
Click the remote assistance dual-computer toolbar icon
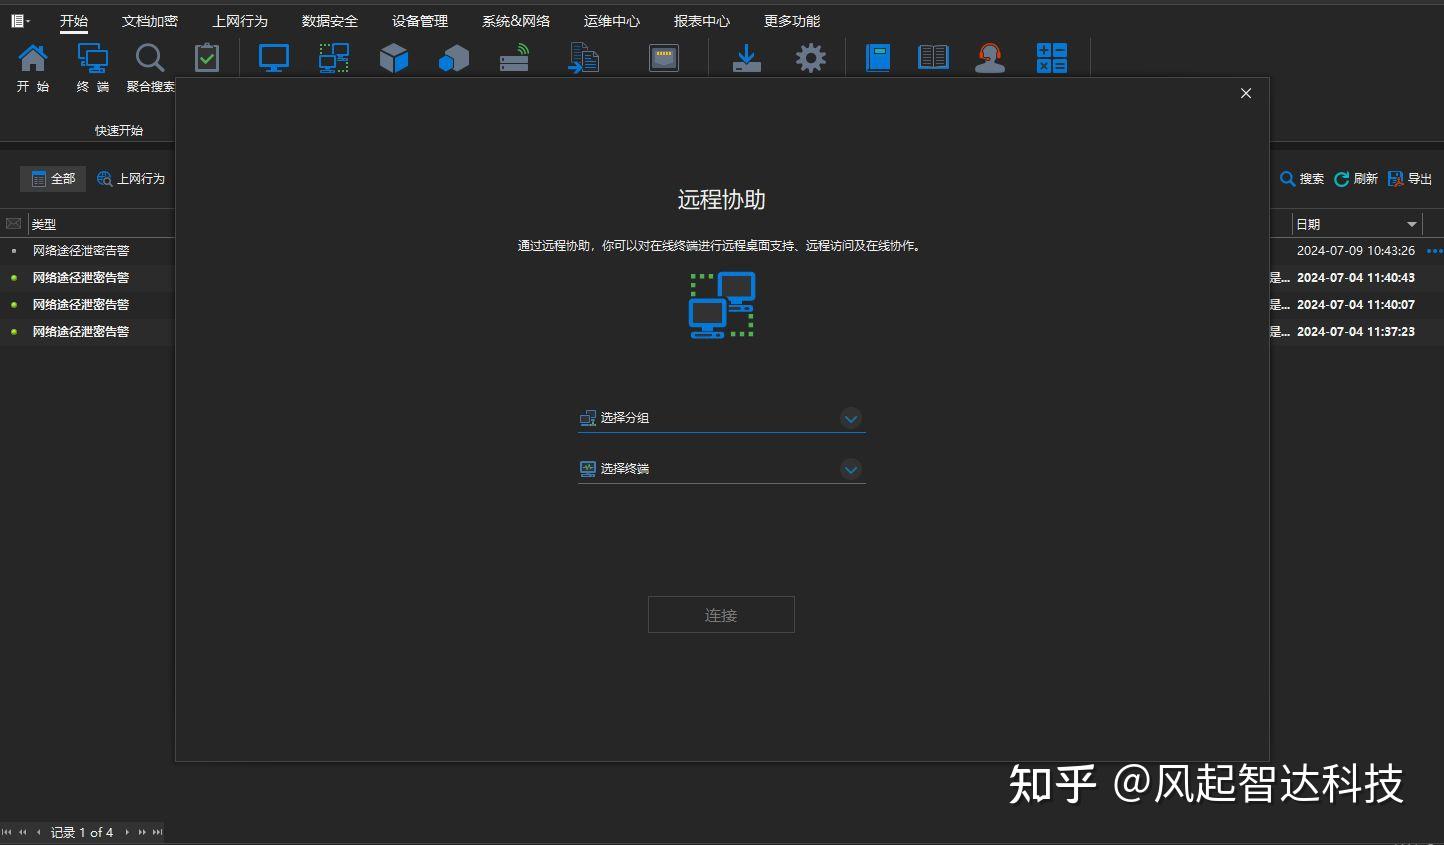tap(334, 58)
